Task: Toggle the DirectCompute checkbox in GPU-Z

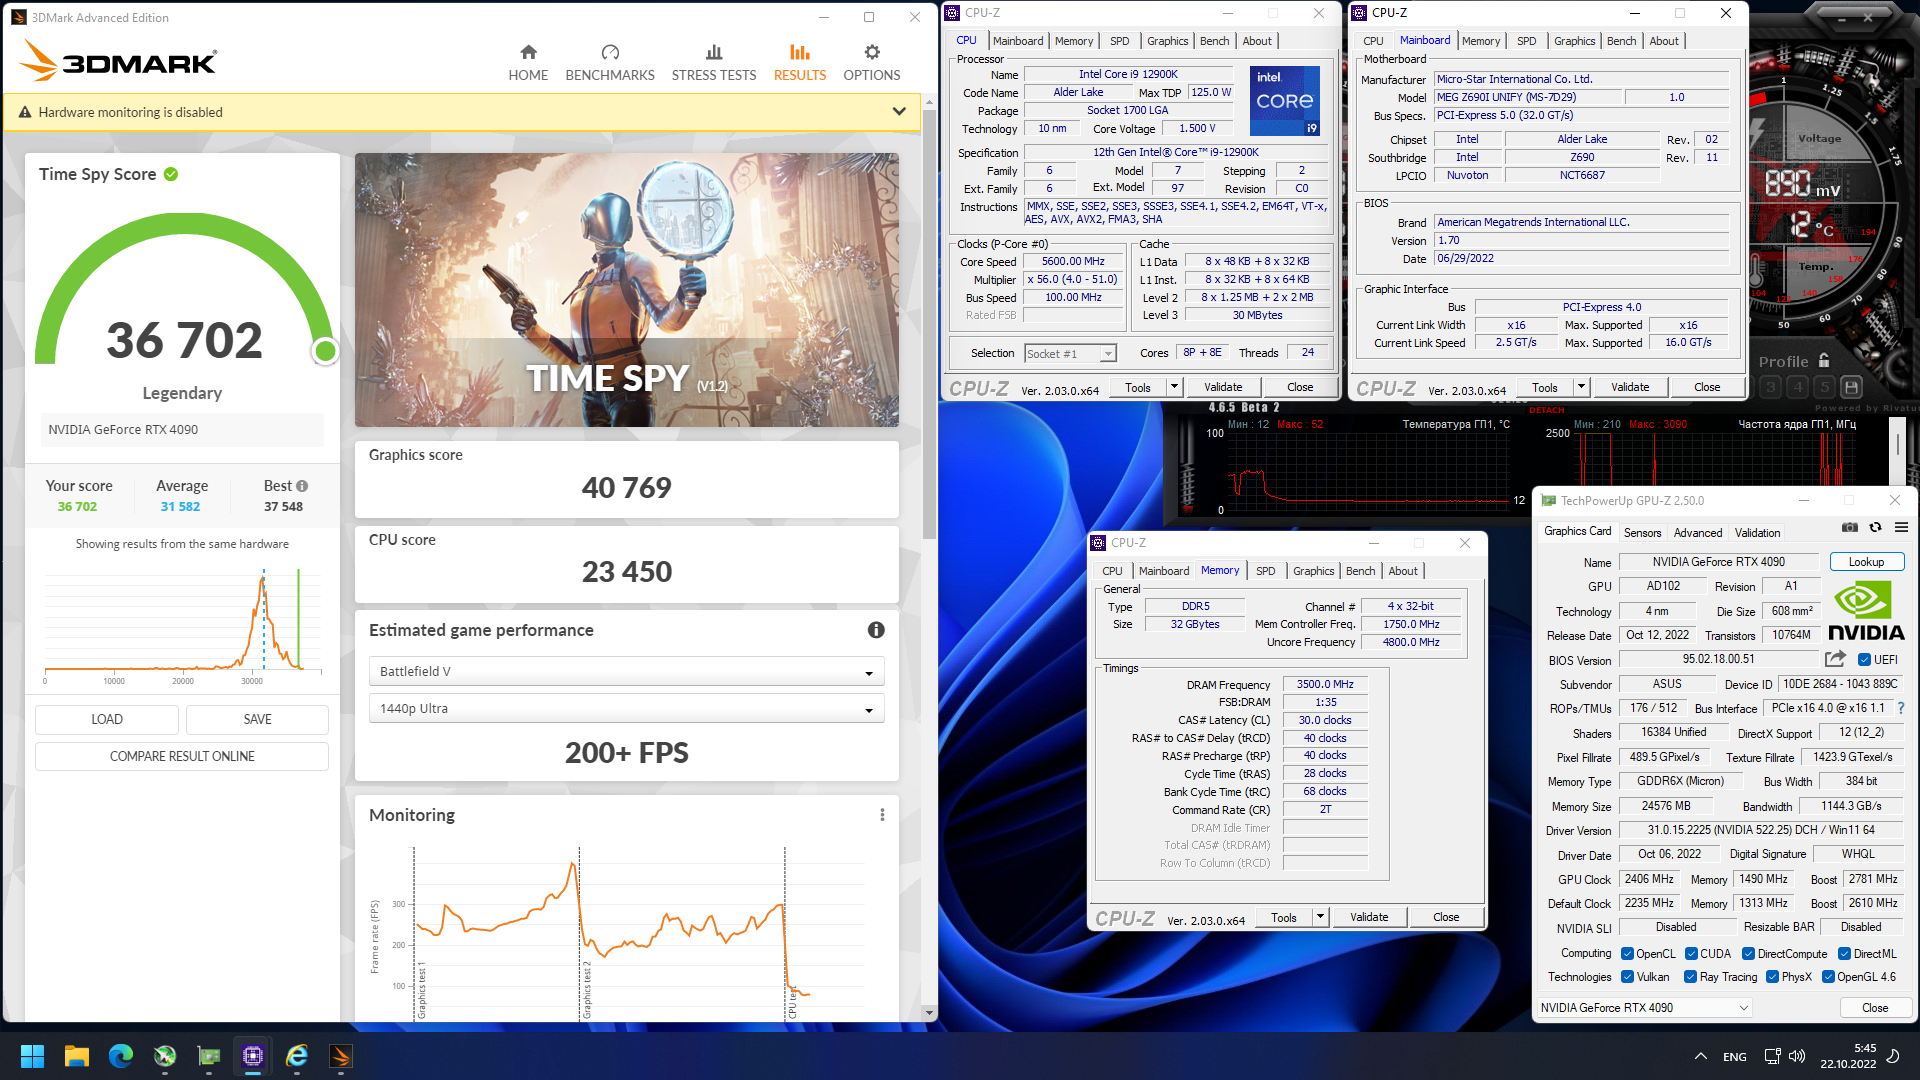Action: coord(1748,954)
